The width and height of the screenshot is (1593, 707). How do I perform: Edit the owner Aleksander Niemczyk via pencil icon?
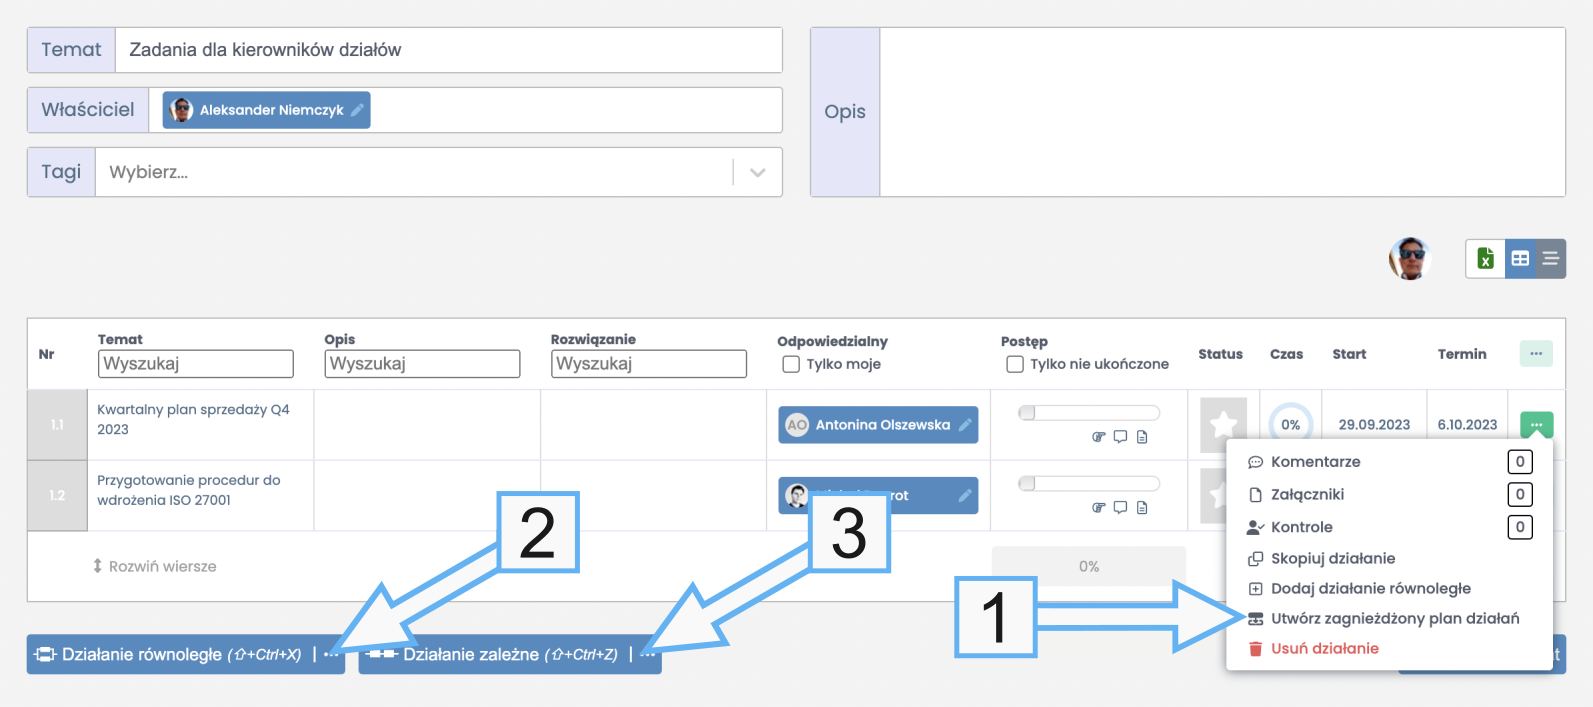[x=357, y=110]
